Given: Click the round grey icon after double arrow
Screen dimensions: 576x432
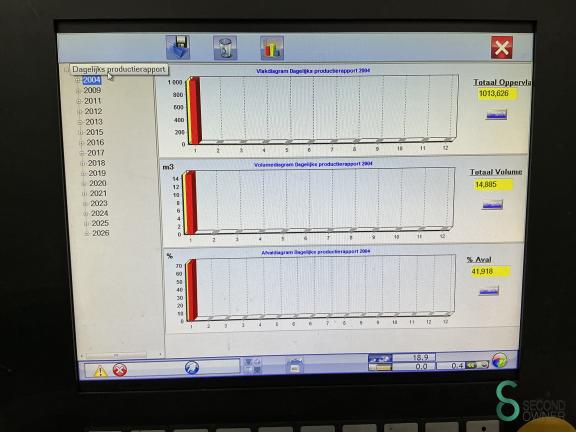Looking at the screenshot, I should [484, 364].
